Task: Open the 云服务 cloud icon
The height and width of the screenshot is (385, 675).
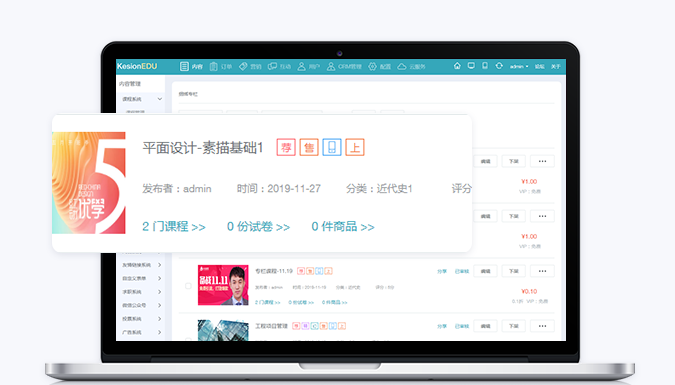Action: tap(402, 66)
